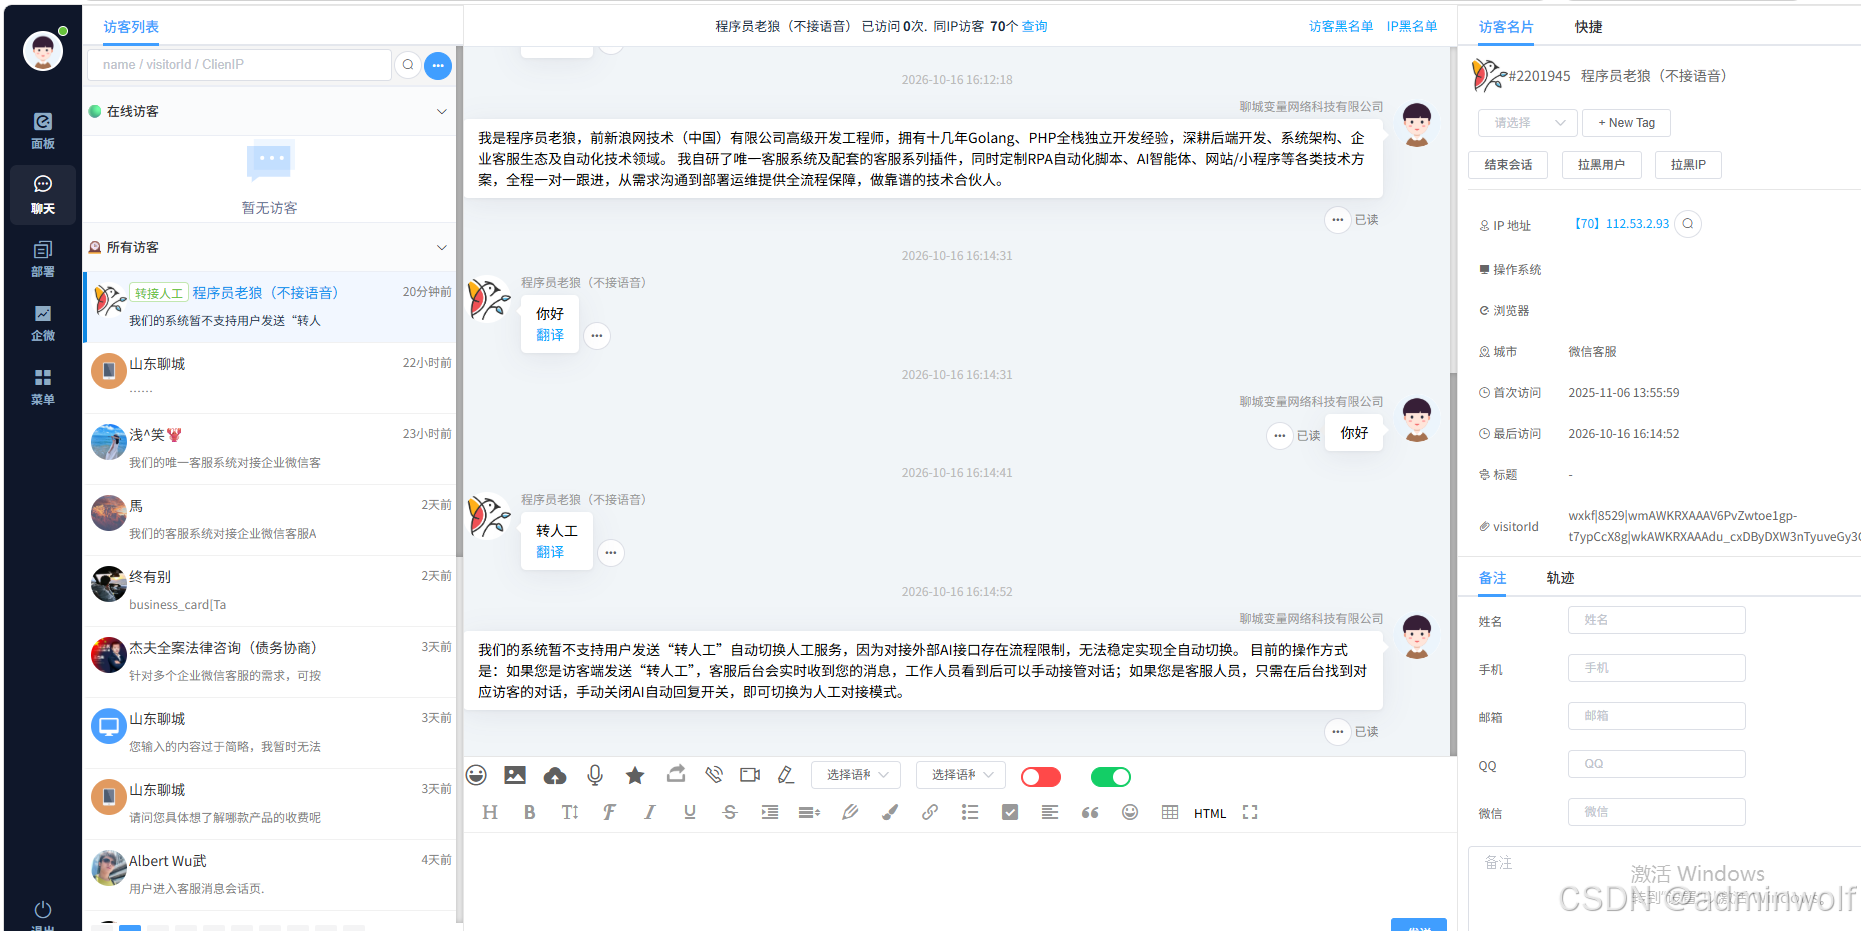Image resolution: width=1861 pixels, height=931 pixels.
Task: Toggle fullscreen editor mode
Action: tap(1250, 813)
